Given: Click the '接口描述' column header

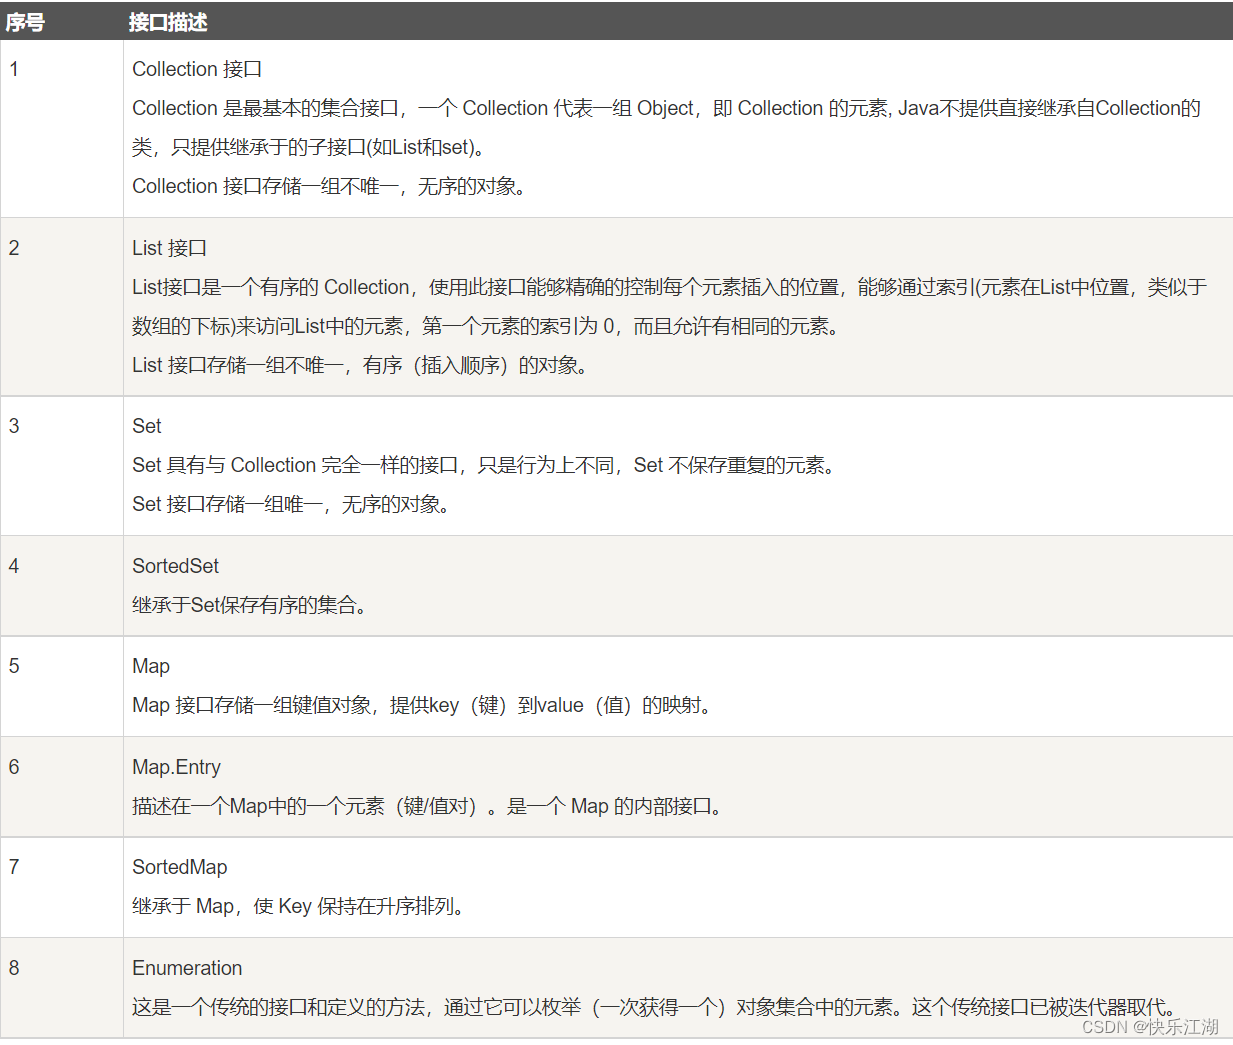Looking at the screenshot, I should click(x=168, y=22).
